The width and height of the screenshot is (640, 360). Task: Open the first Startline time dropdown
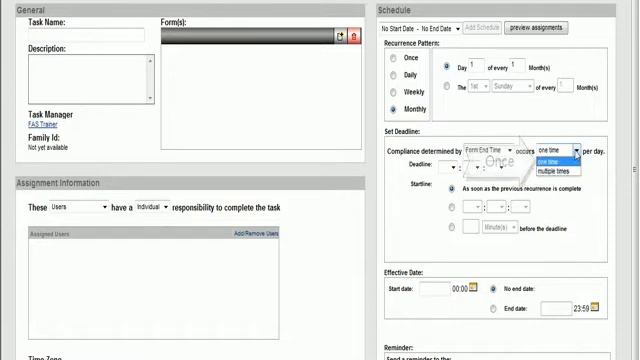472,207
